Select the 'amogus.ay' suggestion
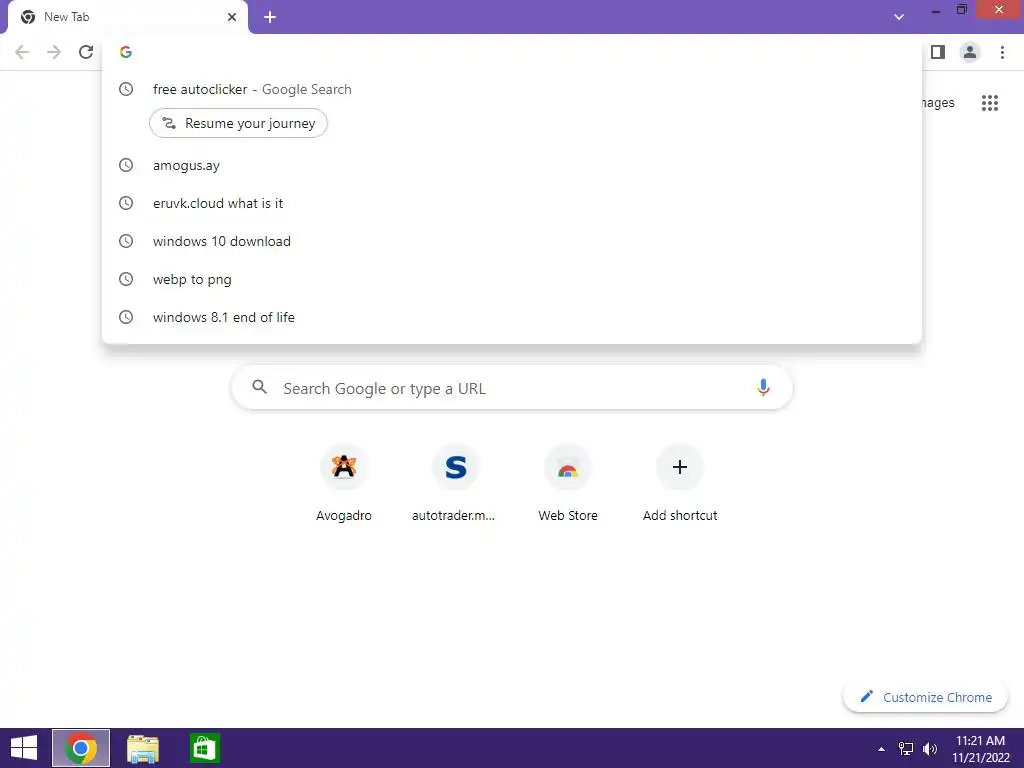This screenshot has width=1024, height=768. (x=512, y=165)
